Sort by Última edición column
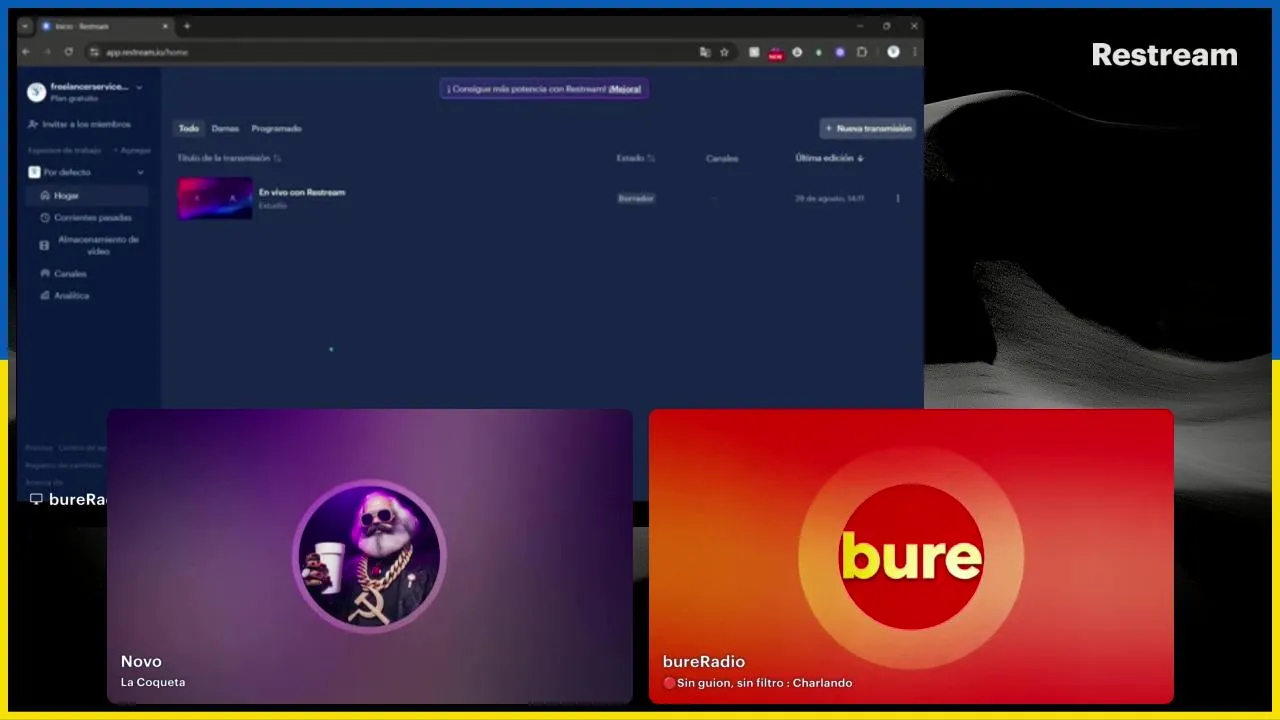The width and height of the screenshot is (1280, 720). 830,158
